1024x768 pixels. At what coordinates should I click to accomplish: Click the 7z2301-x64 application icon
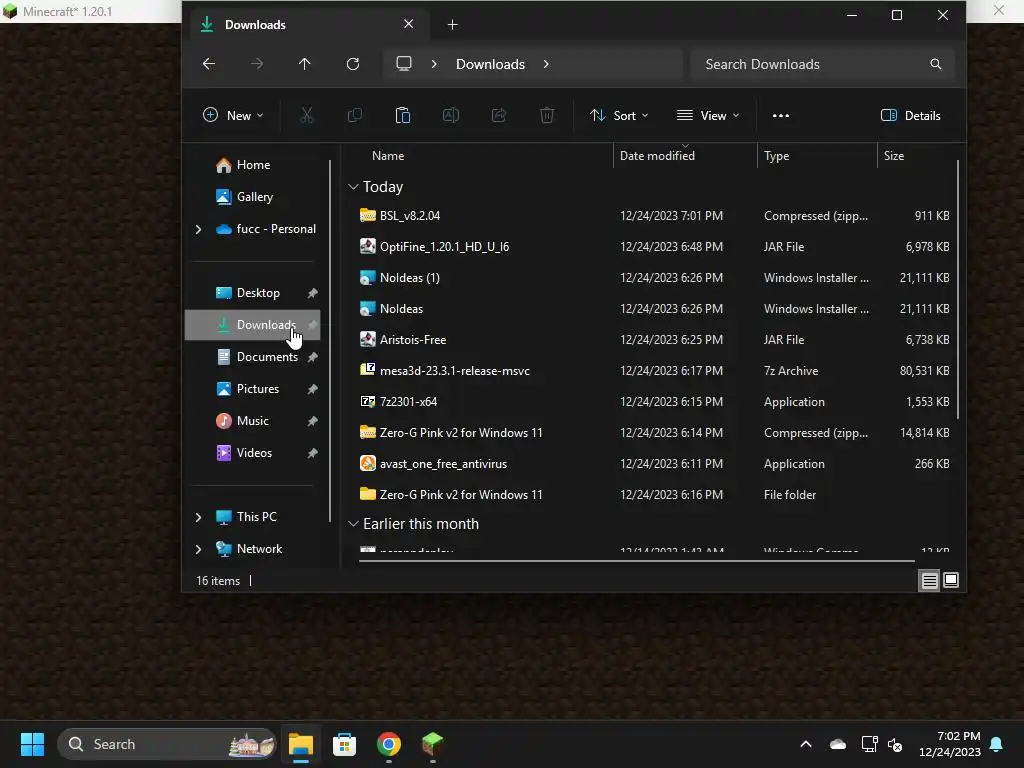pos(368,401)
